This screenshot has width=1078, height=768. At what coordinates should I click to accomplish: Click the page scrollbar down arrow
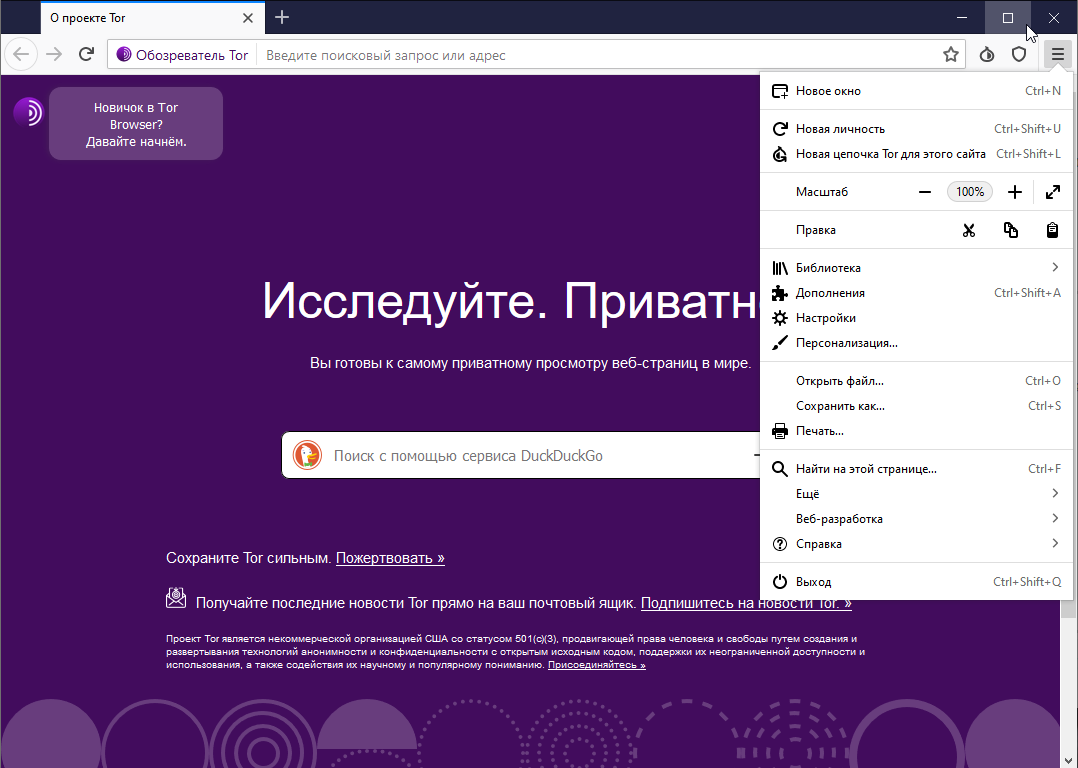coord(1068,760)
